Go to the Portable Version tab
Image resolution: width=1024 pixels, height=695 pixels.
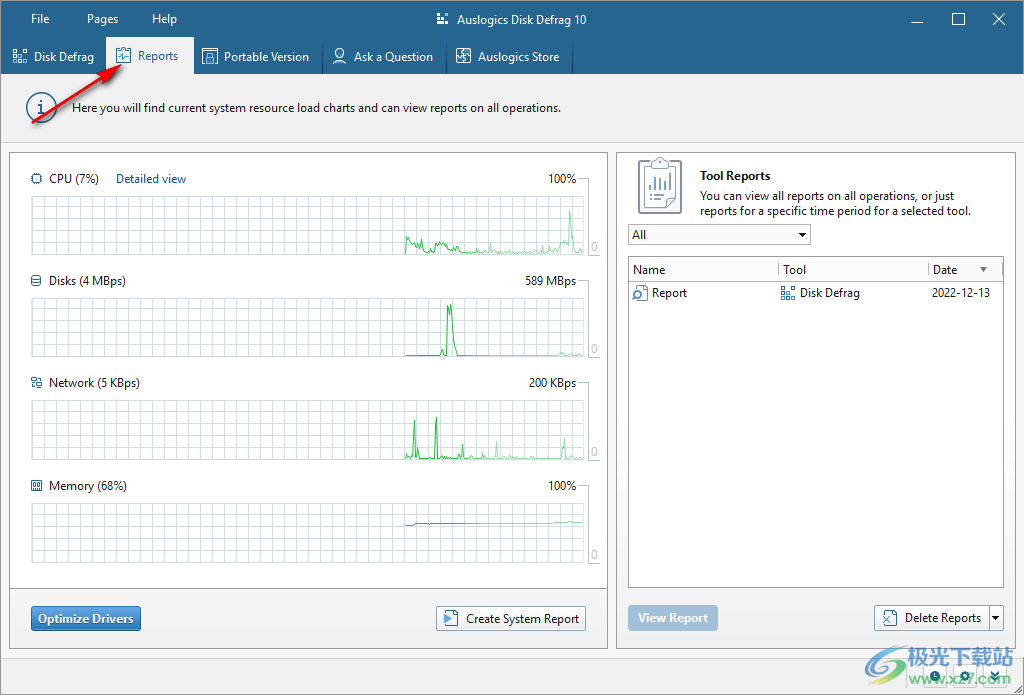255,57
